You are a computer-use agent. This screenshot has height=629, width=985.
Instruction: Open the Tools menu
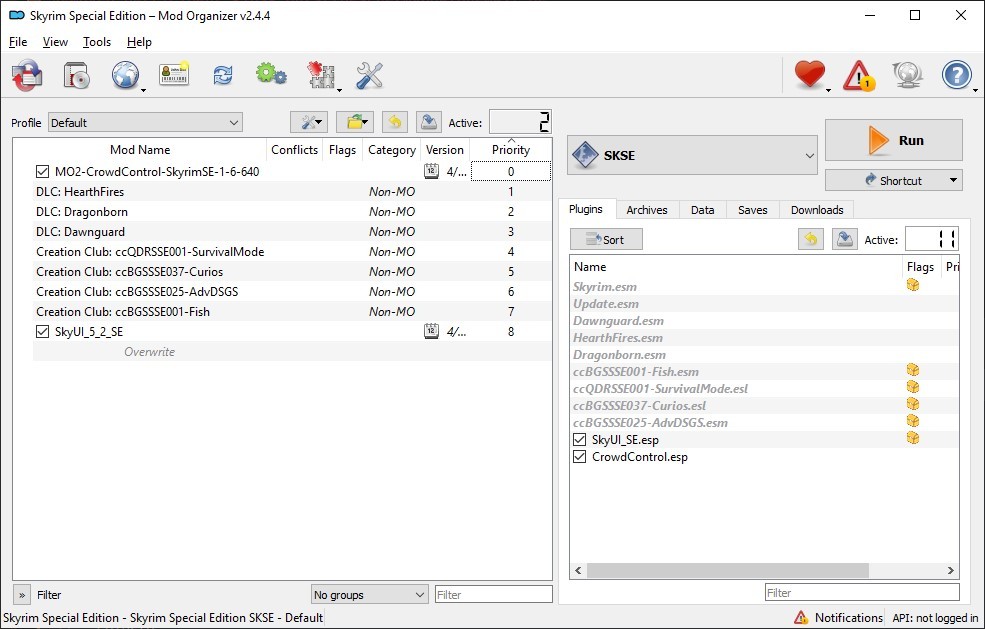coord(97,41)
